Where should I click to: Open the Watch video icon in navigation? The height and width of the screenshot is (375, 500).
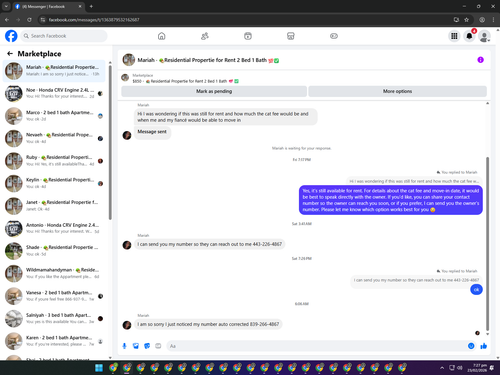pos(248,36)
